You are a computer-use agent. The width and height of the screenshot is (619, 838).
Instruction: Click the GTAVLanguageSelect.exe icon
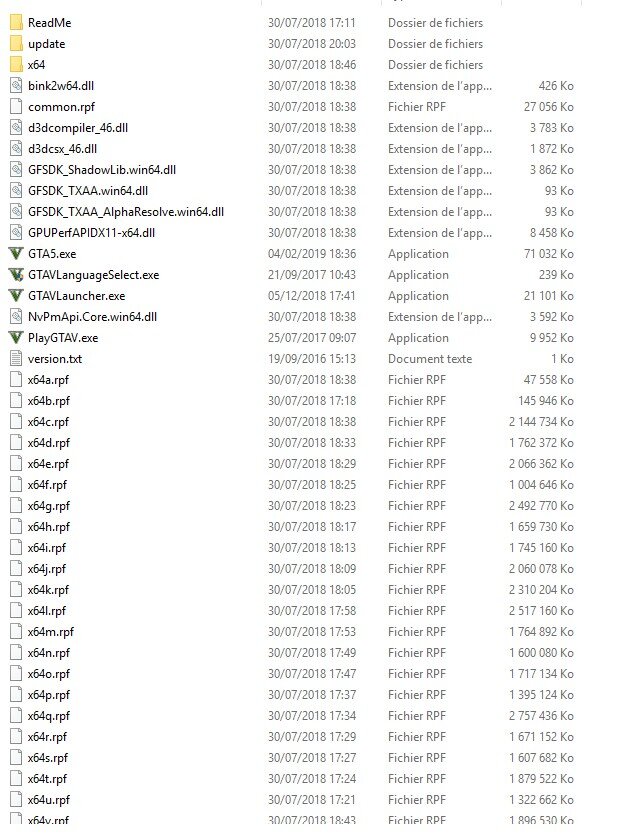pos(17,275)
